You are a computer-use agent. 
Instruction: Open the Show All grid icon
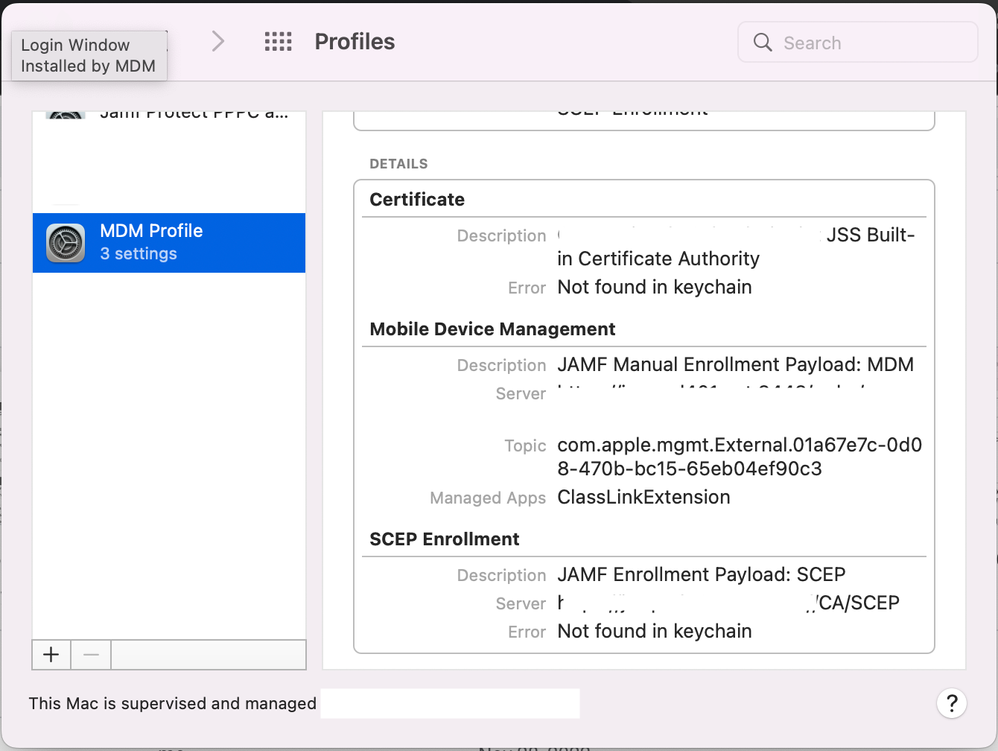click(x=278, y=41)
